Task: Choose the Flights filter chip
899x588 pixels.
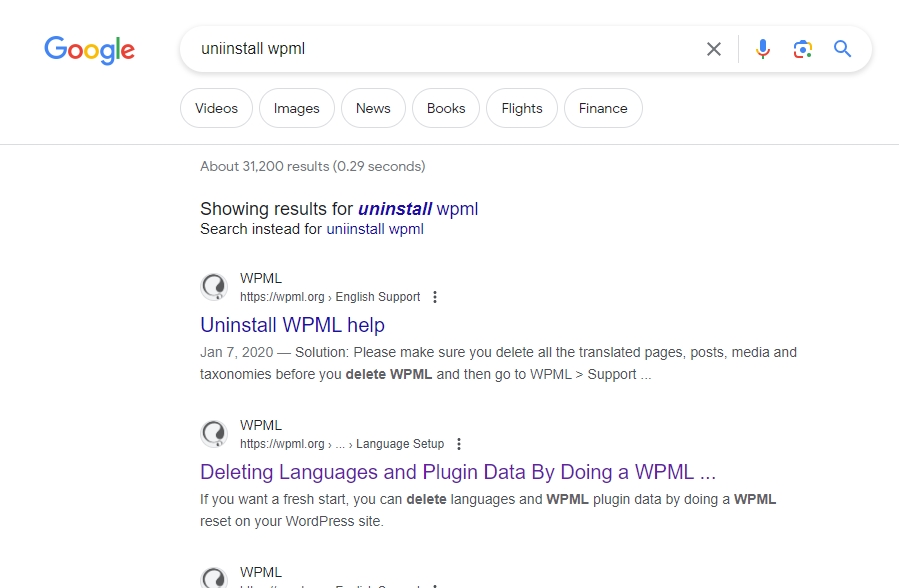Action: (x=522, y=108)
